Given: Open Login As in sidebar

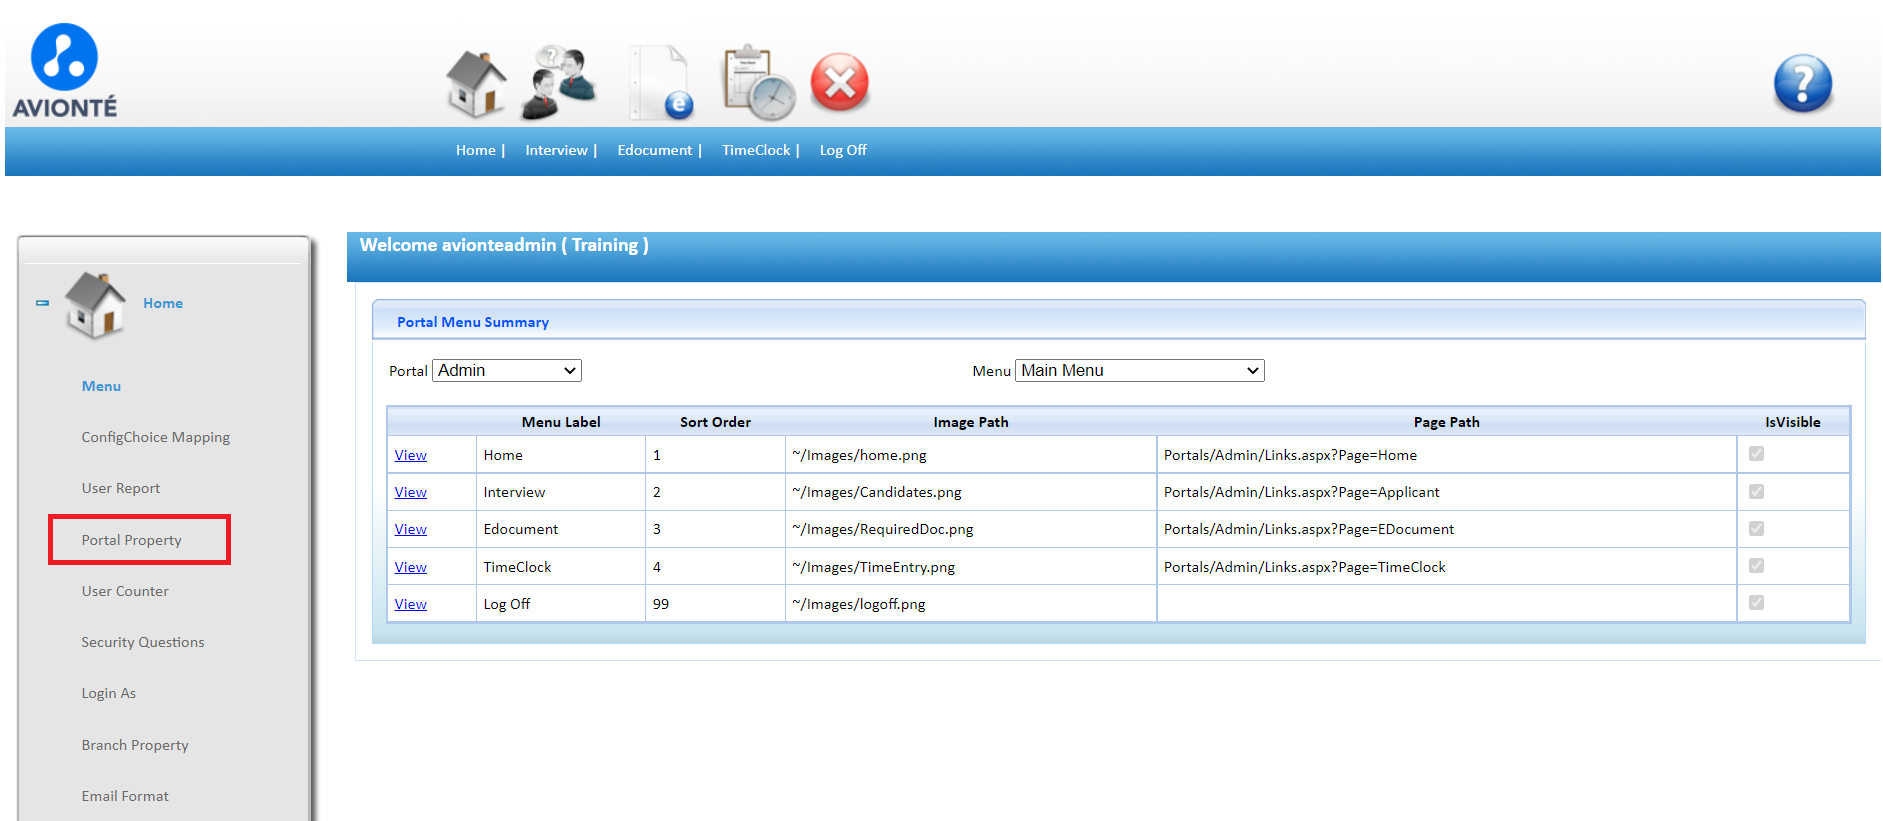Looking at the screenshot, I should [109, 693].
